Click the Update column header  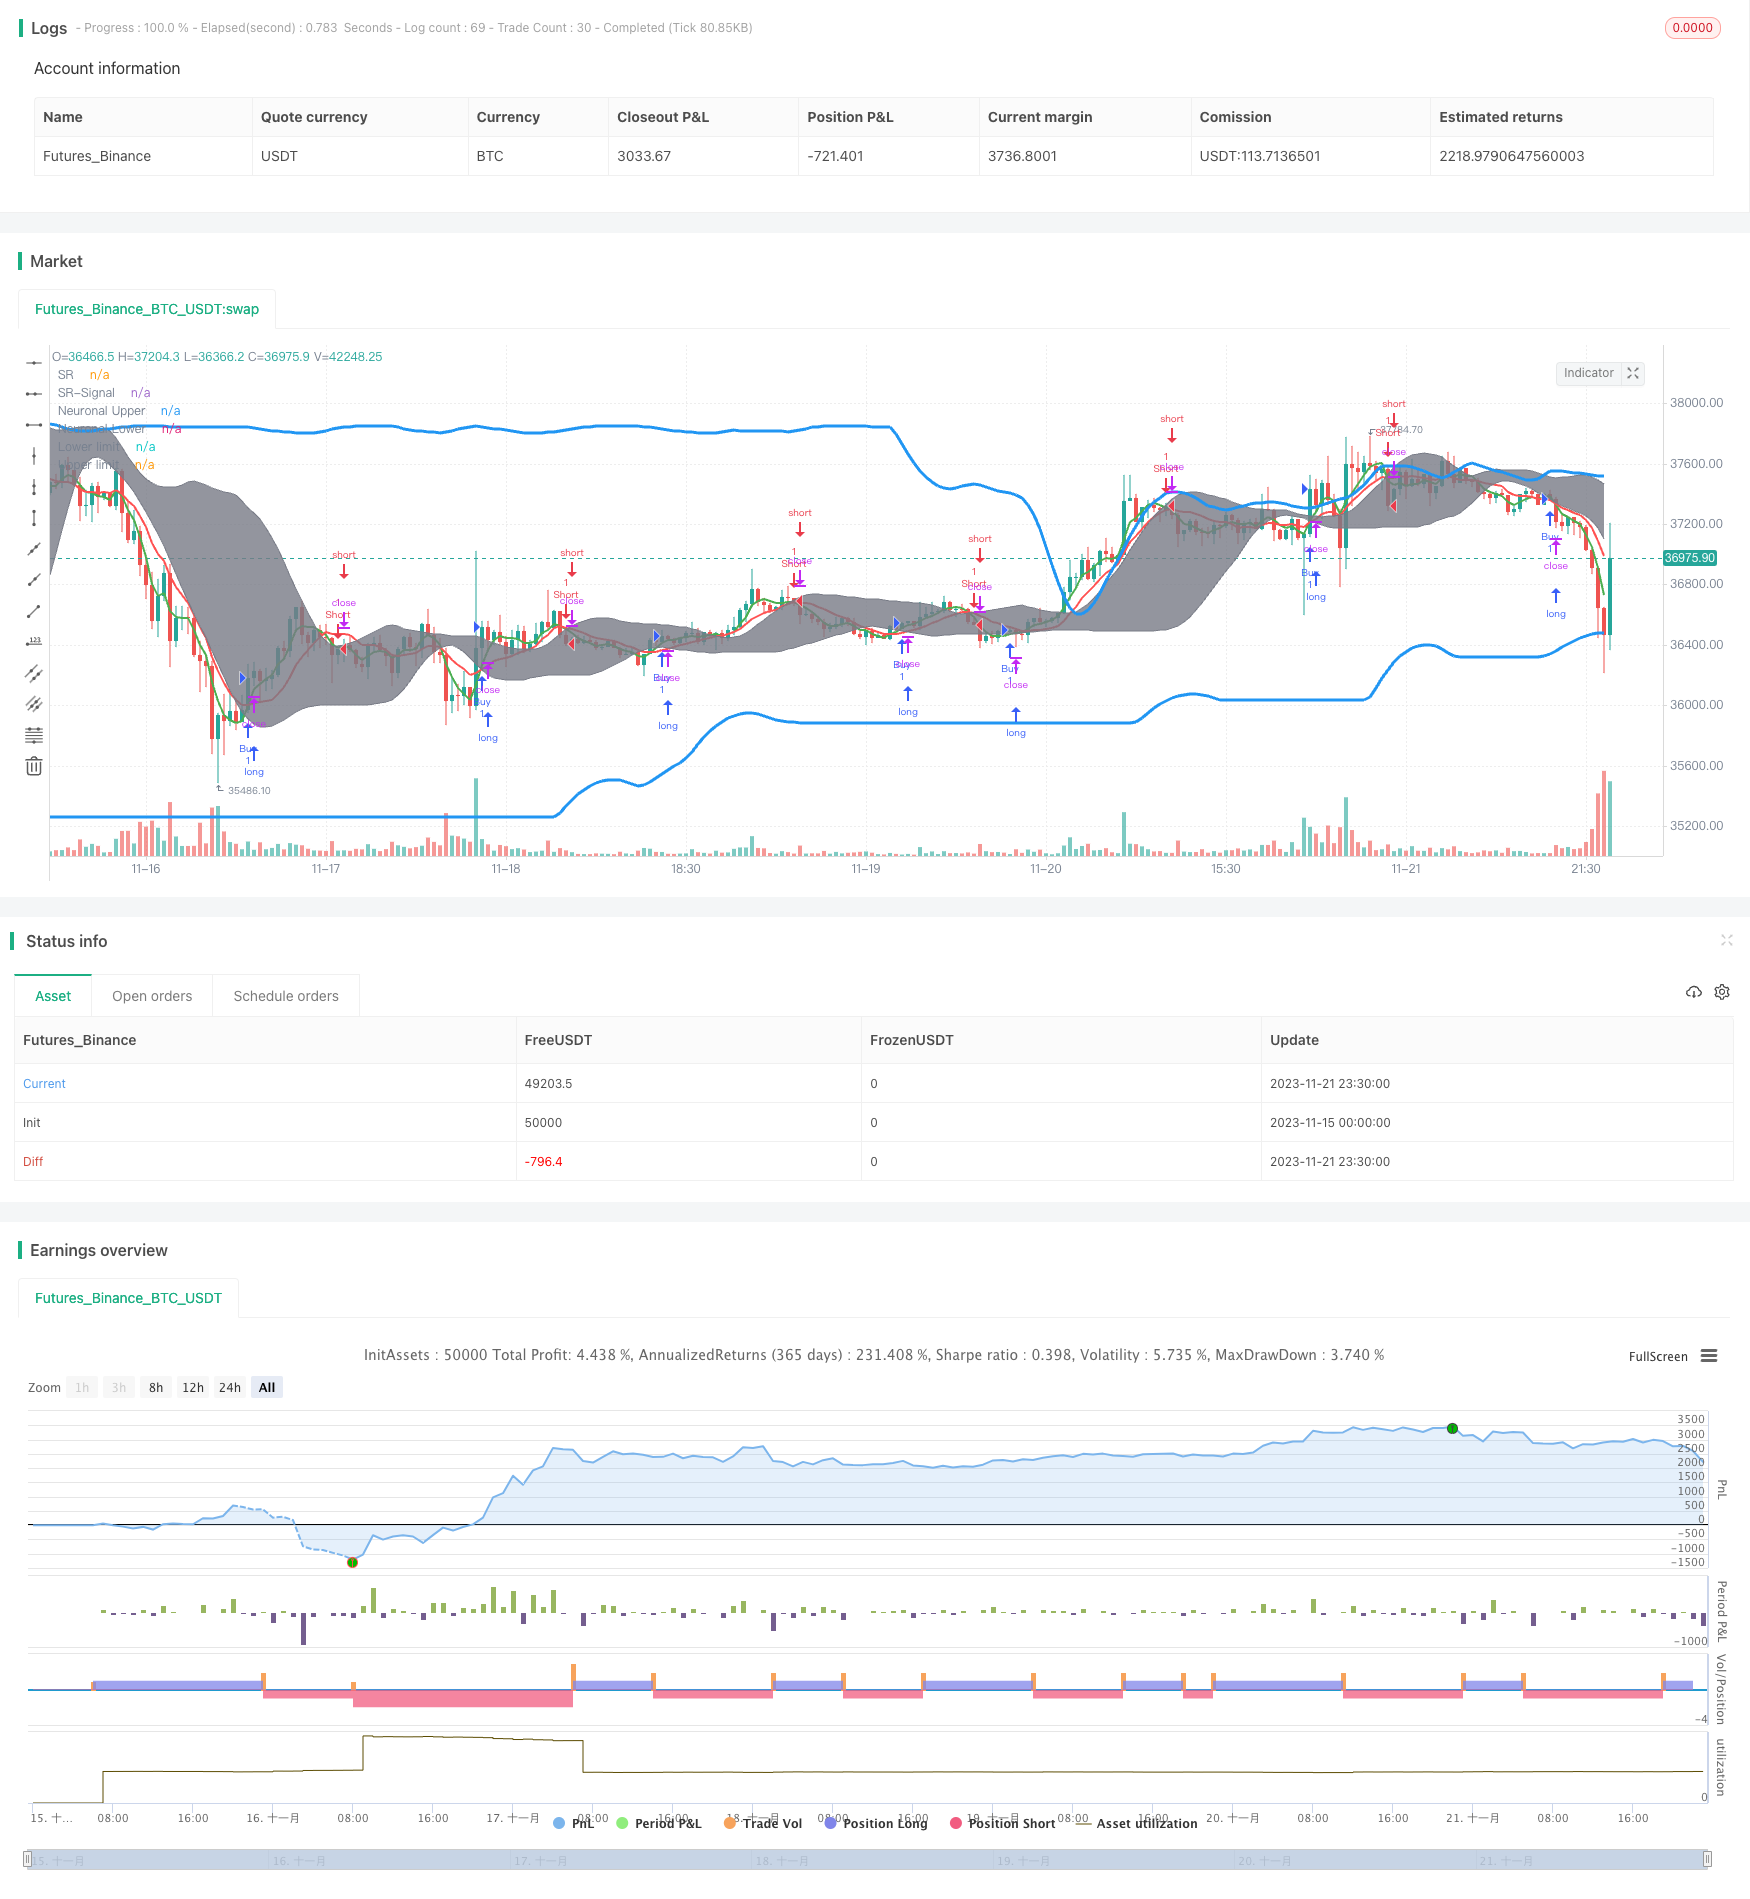[1497, 1040]
